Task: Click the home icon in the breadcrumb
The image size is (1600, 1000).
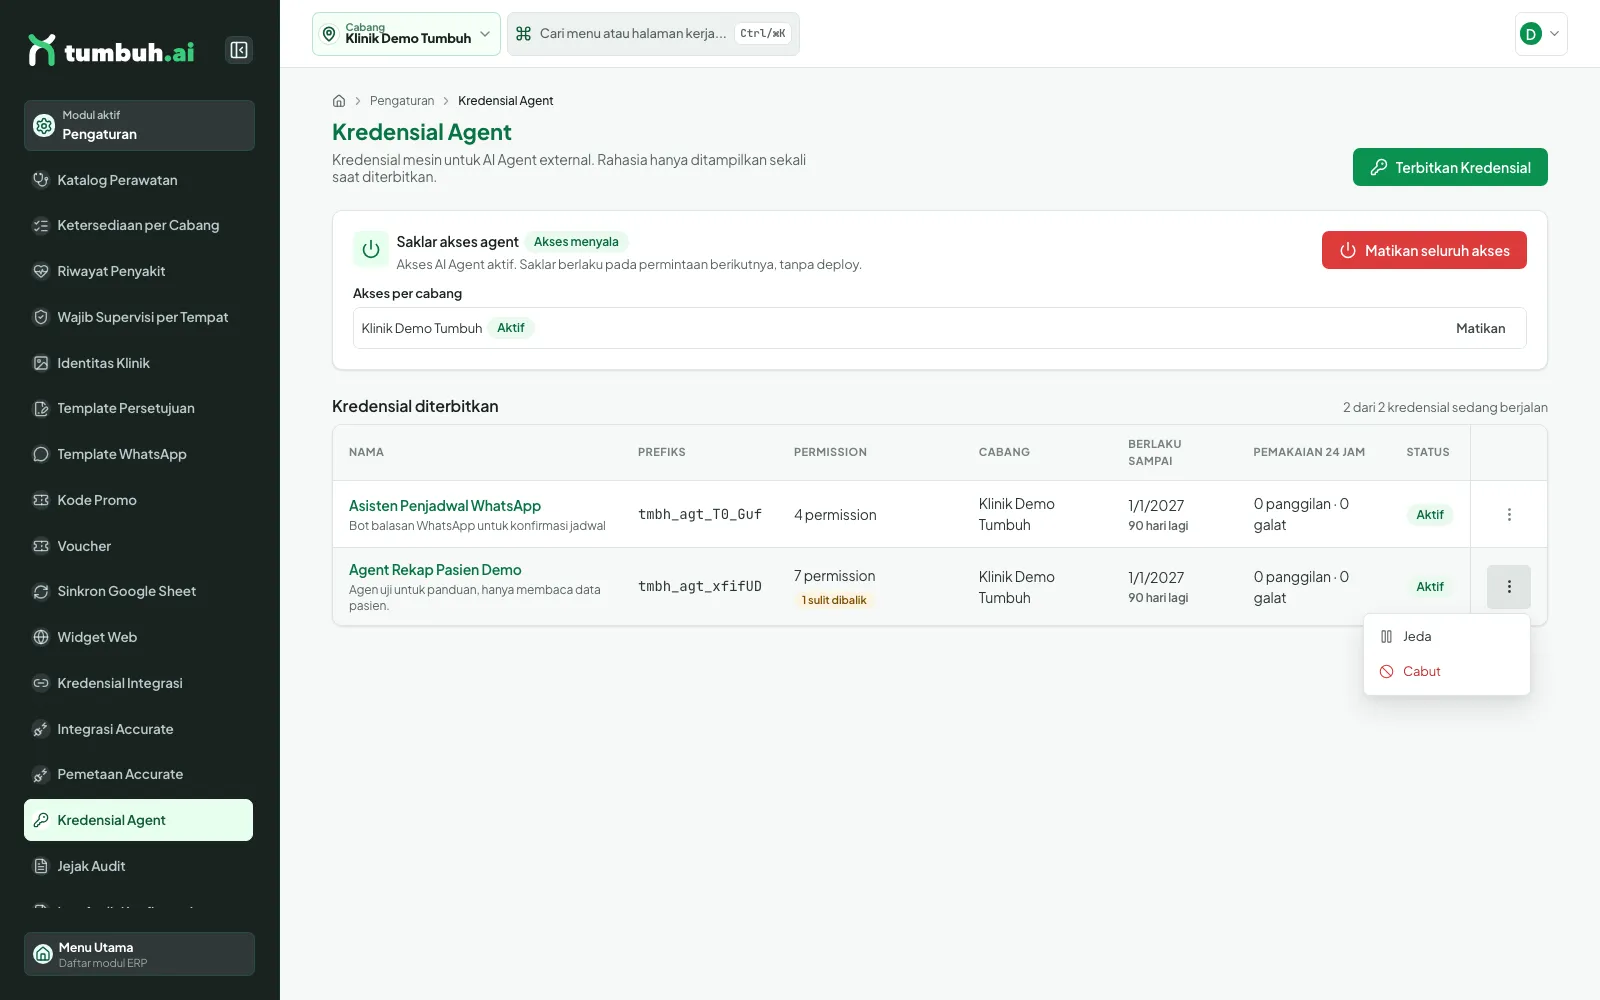Action: pyautogui.click(x=339, y=101)
